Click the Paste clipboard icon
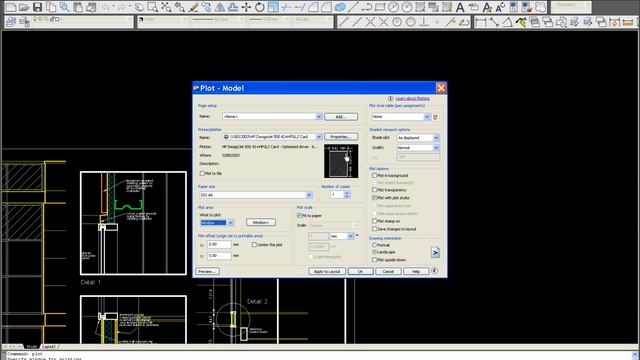The width and height of the screenshot is (640, 360). 78,7
